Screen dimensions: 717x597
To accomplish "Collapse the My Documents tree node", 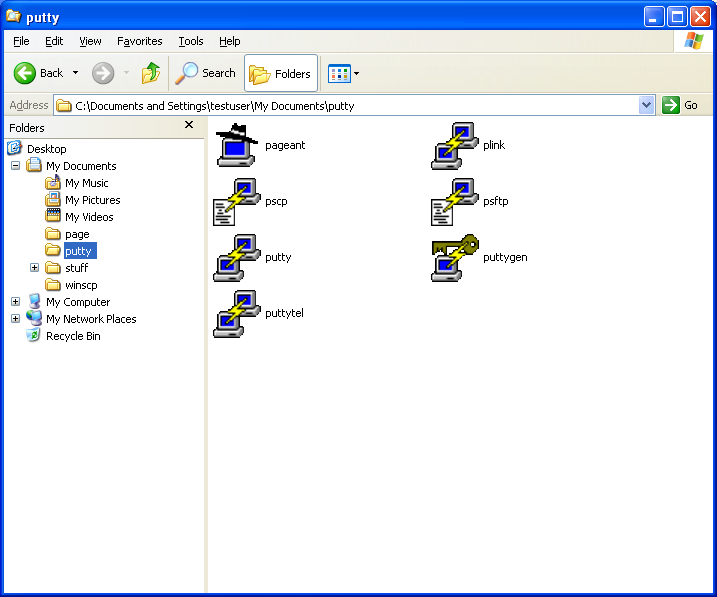I will [x=16, y=165].
